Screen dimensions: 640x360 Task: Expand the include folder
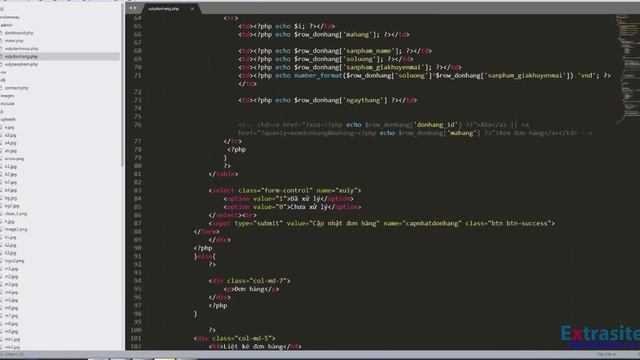pyautogui.click(x=7, y=103)
